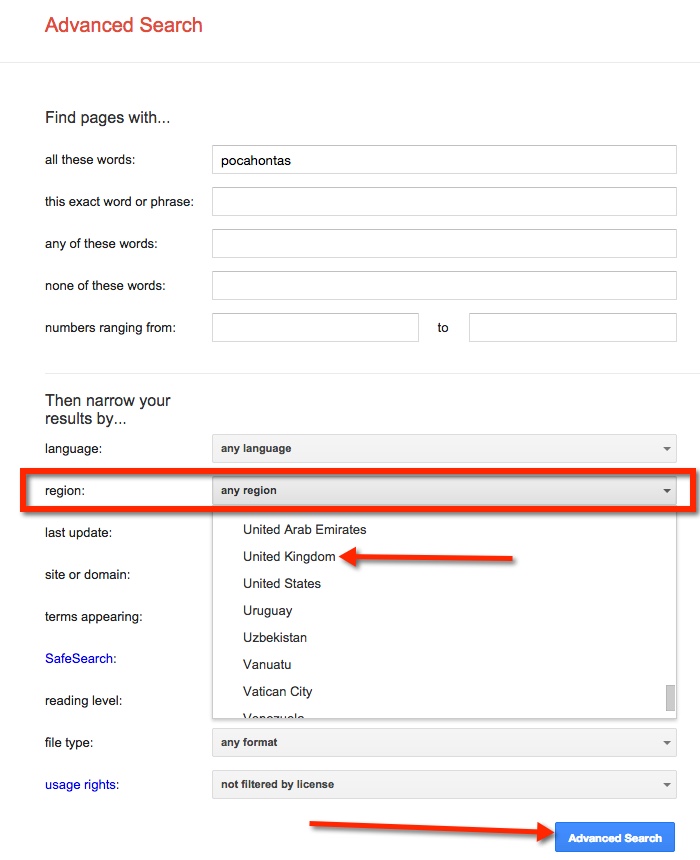700x860 pixels.
Task: Click the 'any of these words' field
Action: [x=444, y=244]
